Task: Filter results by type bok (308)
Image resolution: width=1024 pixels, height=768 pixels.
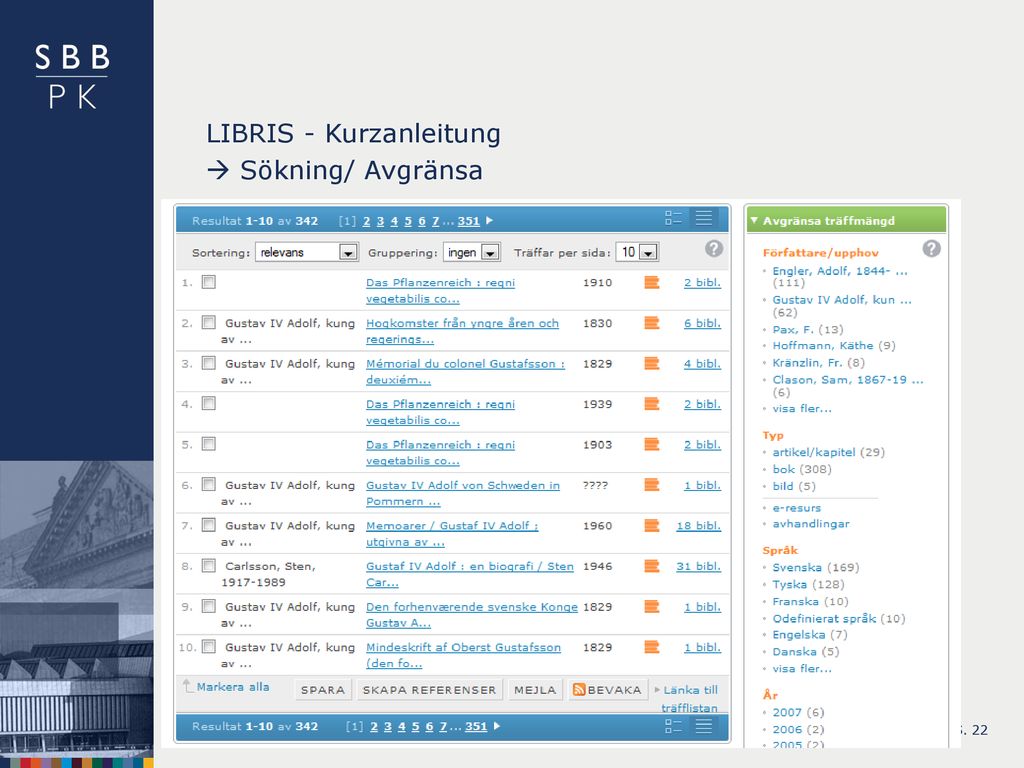Action: (x=802, y=469)
